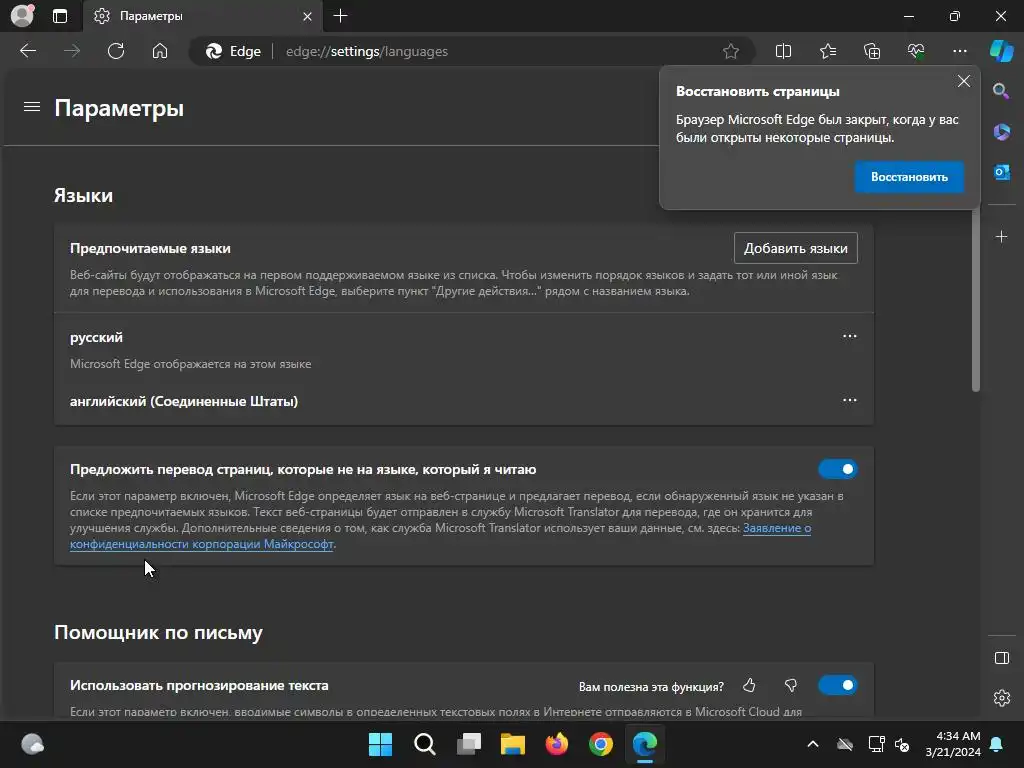Screen dimensions: 1024x768
Task: Launch Google Chrome from taskbar
Action: tap(601, 744)
